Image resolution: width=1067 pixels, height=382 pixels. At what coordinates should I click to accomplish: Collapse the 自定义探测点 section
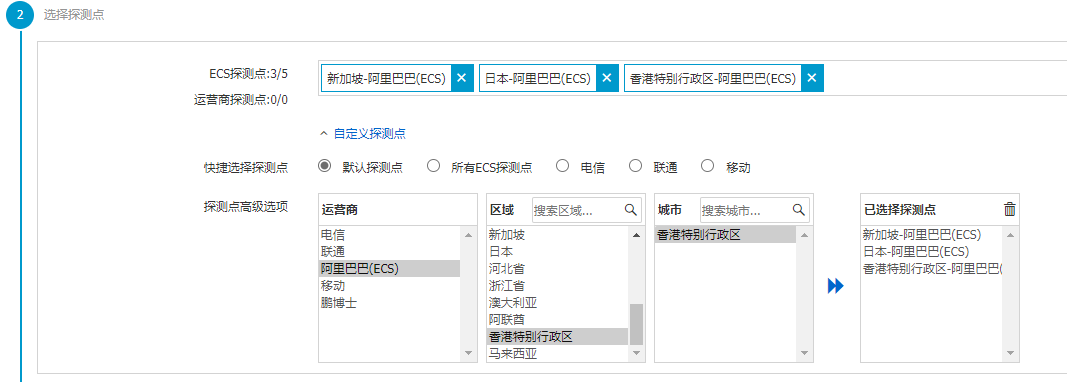point(363,133)
